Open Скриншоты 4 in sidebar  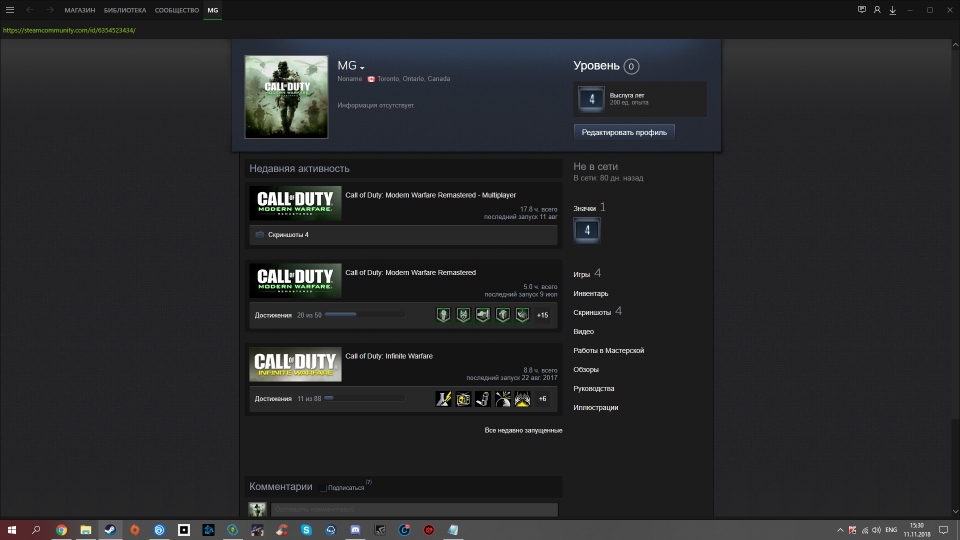[598, 312]
